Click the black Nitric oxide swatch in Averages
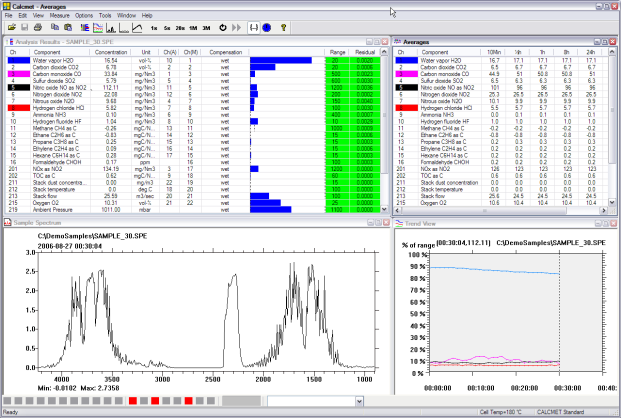The height and width of the screenshot is (418, 621). point(406,88)
